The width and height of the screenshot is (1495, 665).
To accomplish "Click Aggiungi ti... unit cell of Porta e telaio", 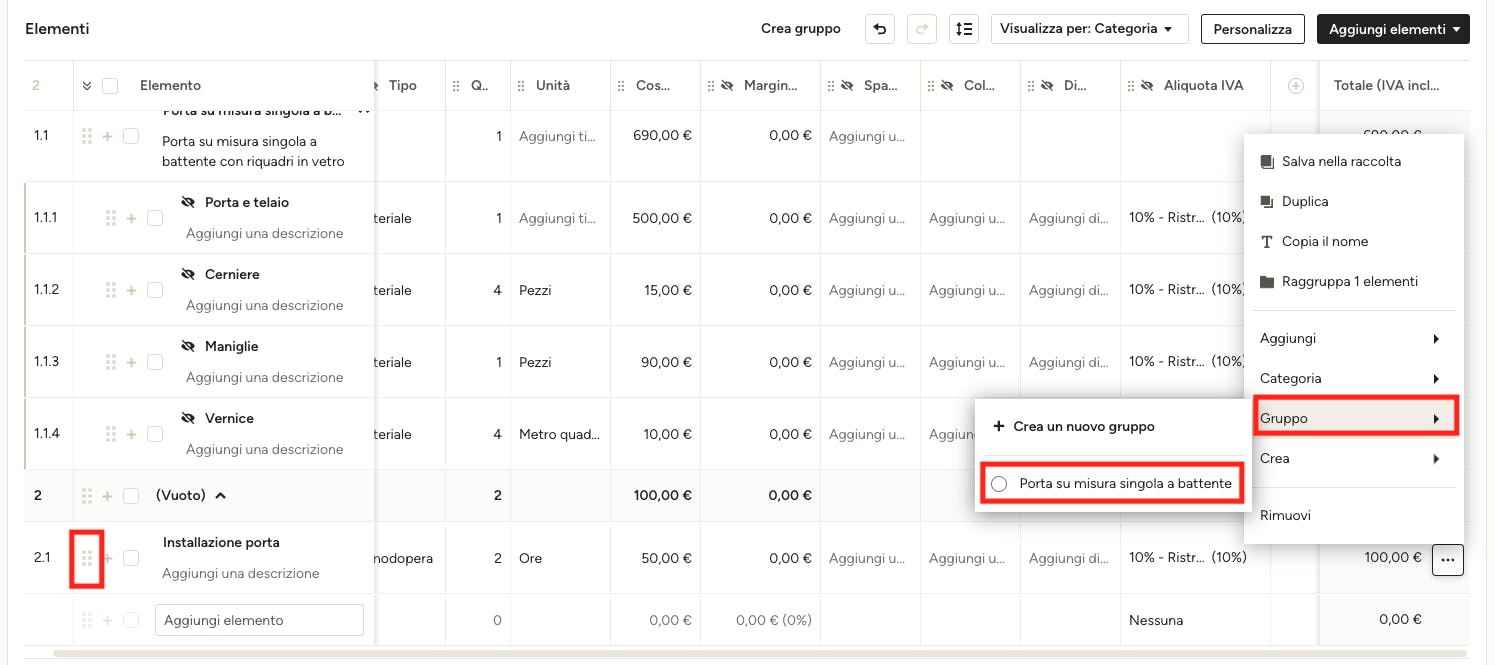I will pyautogui.click(x=560, y=218).
